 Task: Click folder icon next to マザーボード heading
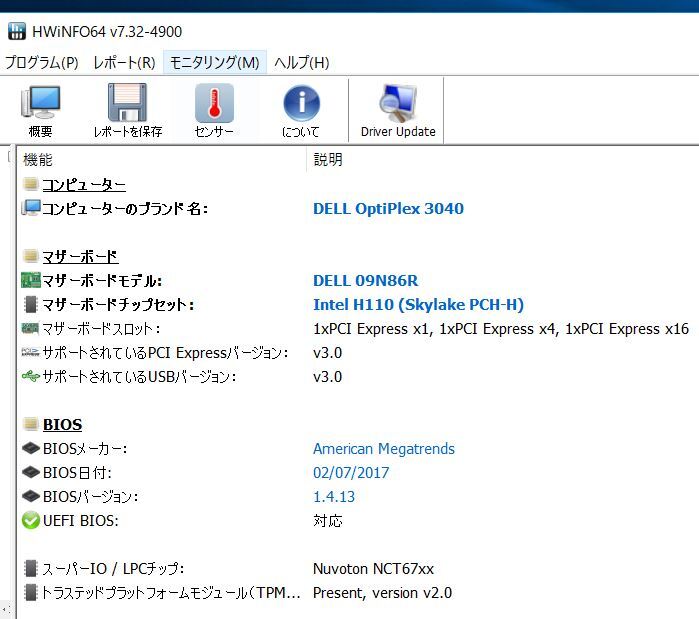[31, 256]
